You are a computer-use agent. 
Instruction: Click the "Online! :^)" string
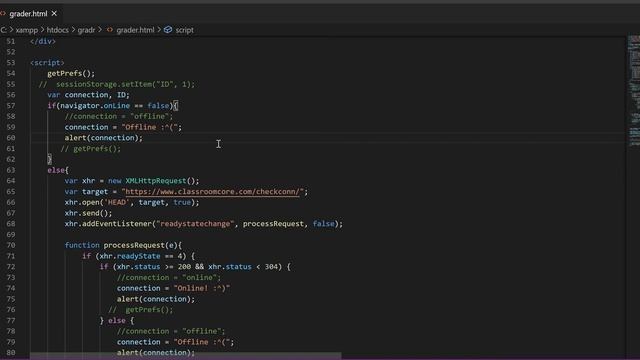tap(202, 289)
